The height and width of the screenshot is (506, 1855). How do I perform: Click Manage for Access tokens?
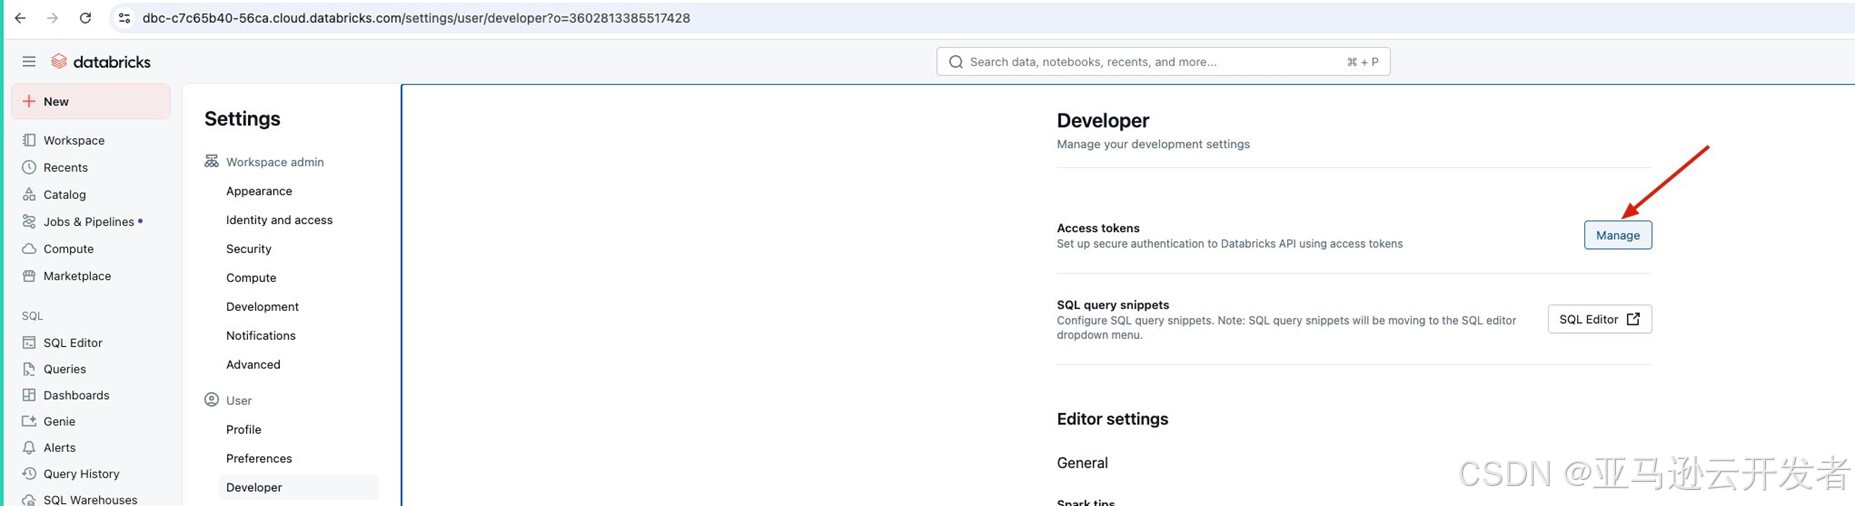(1617, 235)
